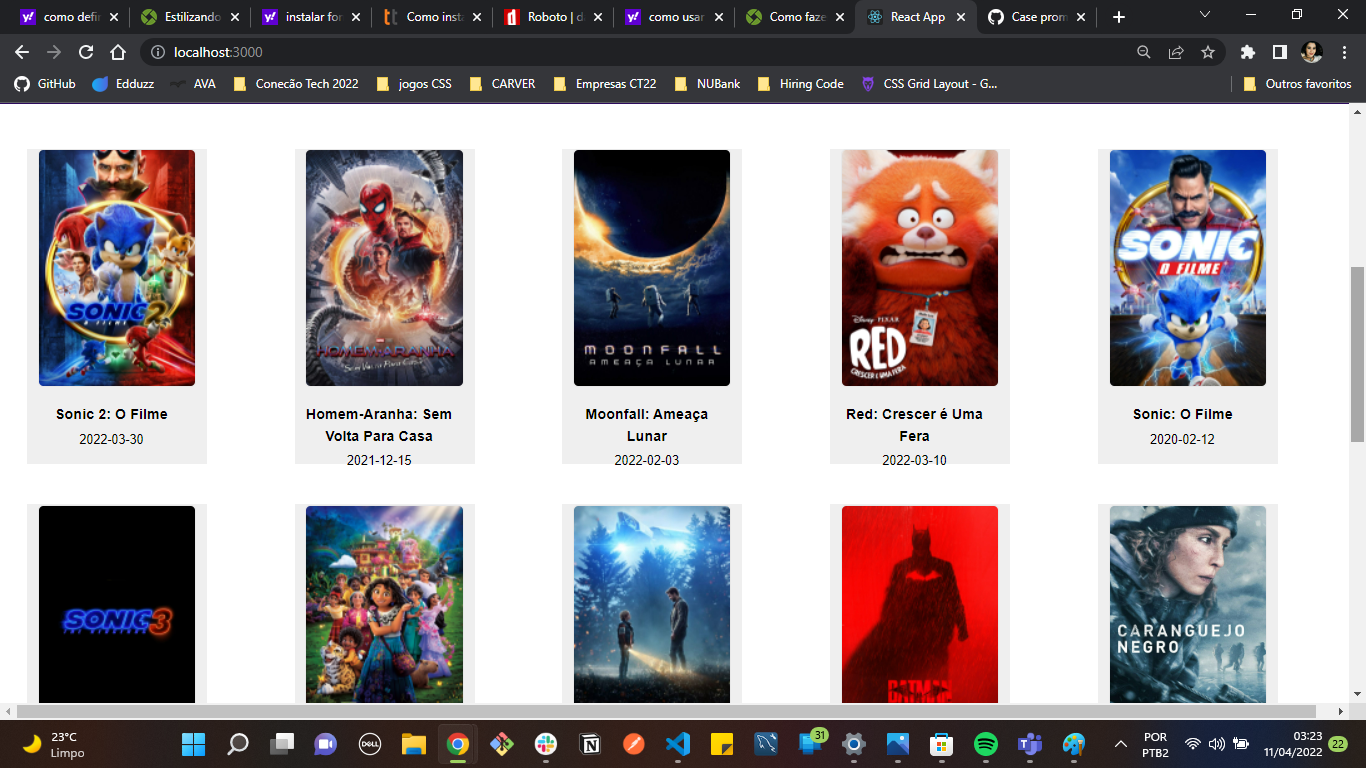
Task: Select the Red: Crescer é Uma Fera poster
Action: click(920, 268)
